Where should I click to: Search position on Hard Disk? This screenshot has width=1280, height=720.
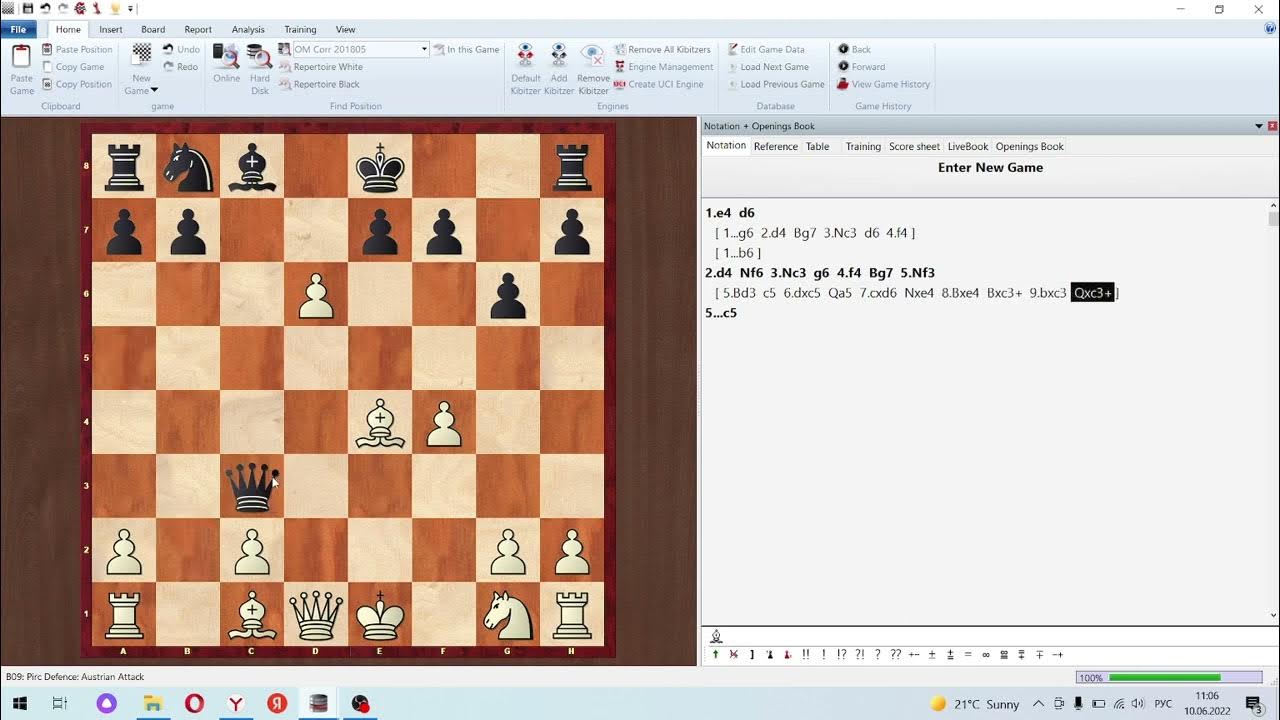260,69
